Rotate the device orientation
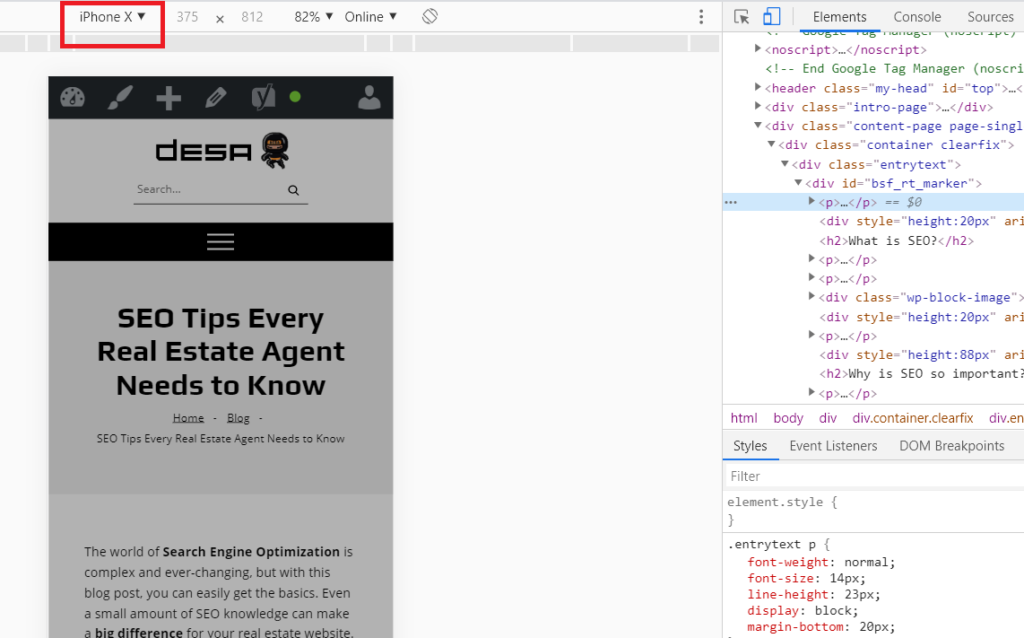The height and width of the screenshot is (638, 1024). click(430, 16)
